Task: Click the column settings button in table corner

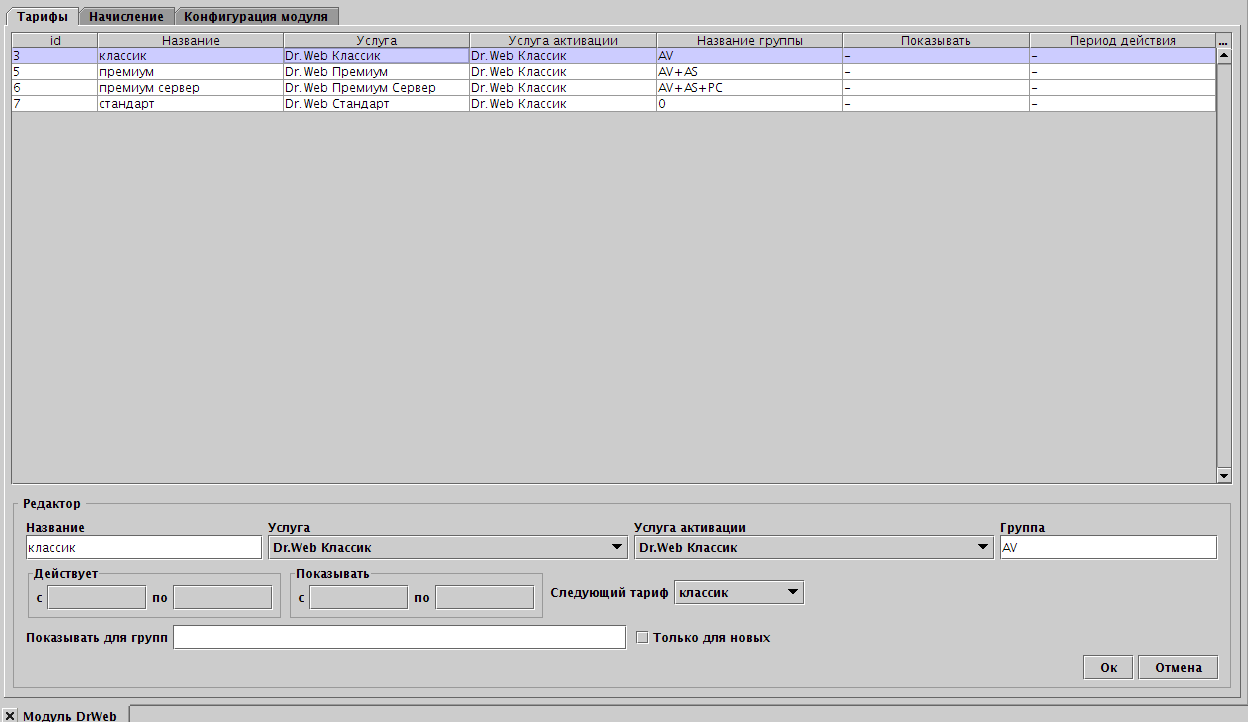Action: (x=1223, y=41)
